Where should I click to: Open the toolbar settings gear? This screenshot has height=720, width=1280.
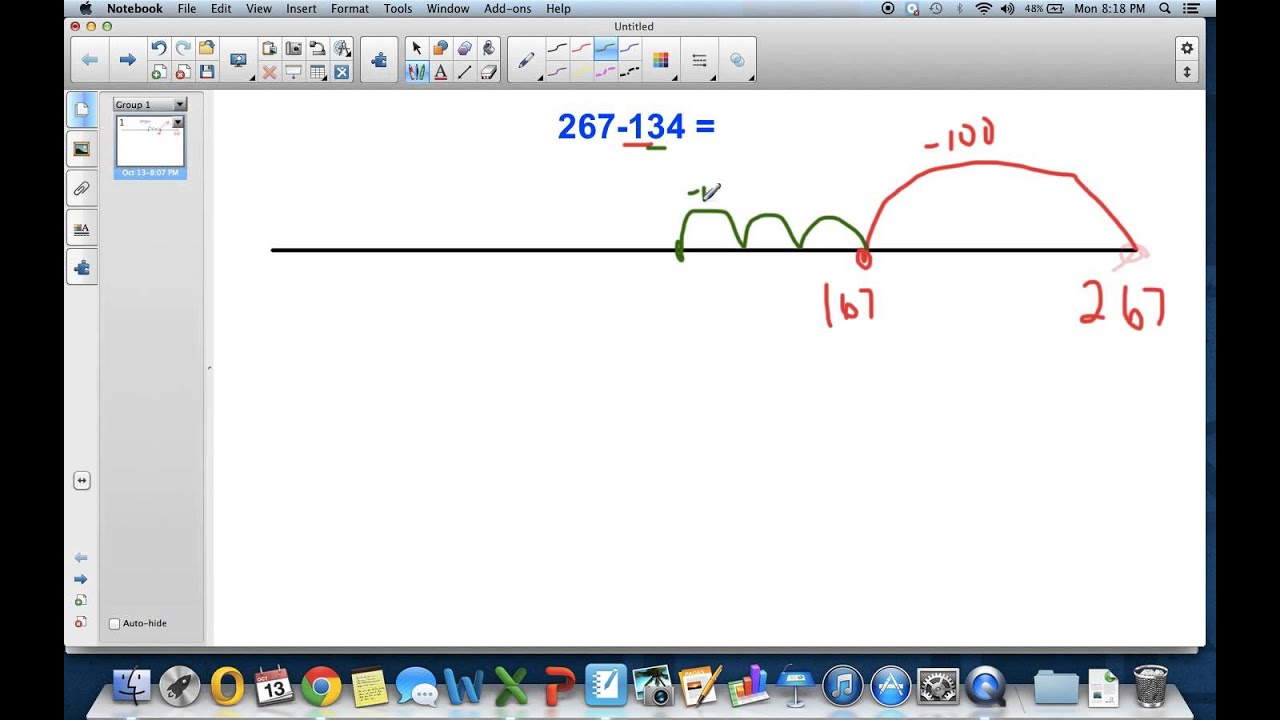(1187, 48)
